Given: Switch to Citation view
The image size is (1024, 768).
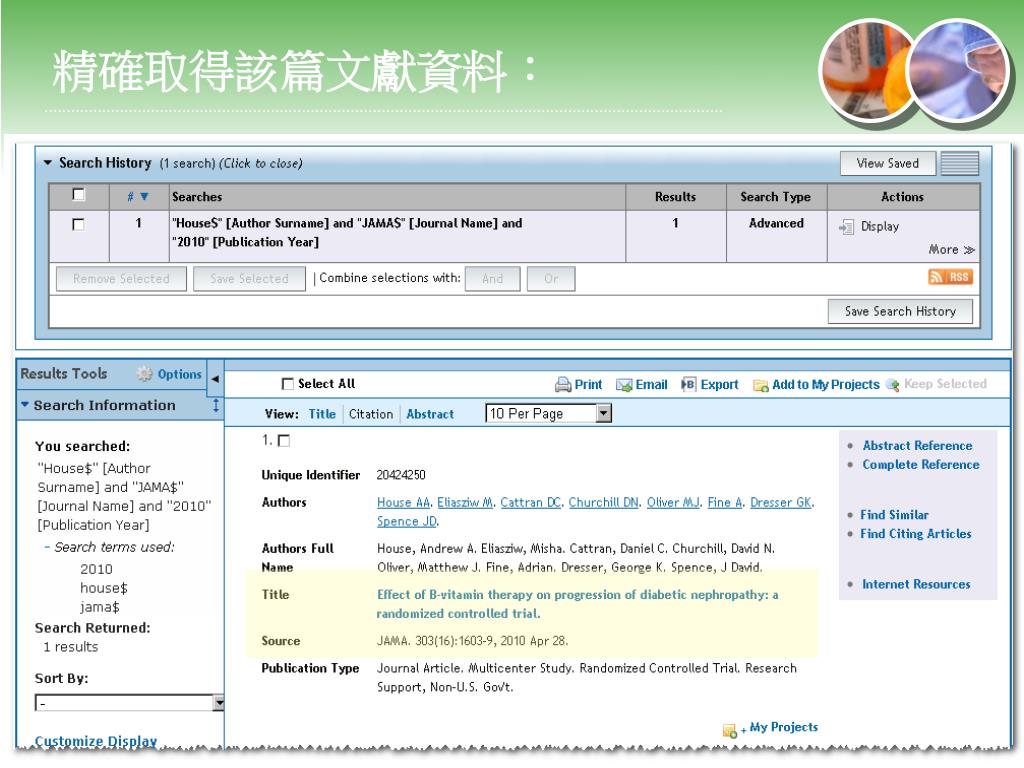Looking at the screenshot, I should tap(371, 414).
